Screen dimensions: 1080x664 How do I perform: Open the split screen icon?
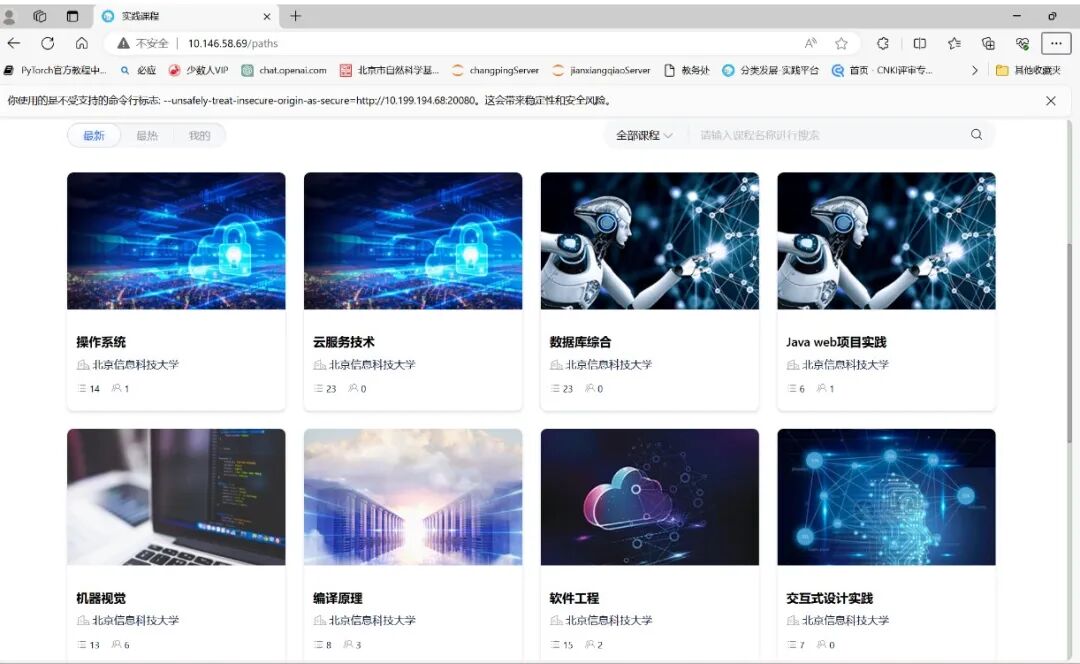click(x=920, y=43)
